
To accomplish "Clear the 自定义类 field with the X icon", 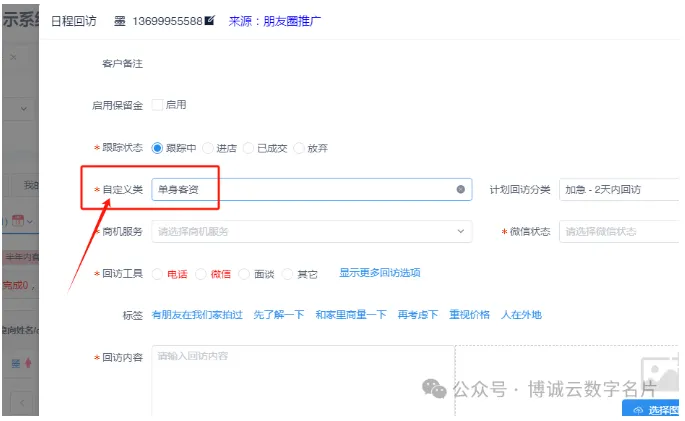I will pos(460,189).
